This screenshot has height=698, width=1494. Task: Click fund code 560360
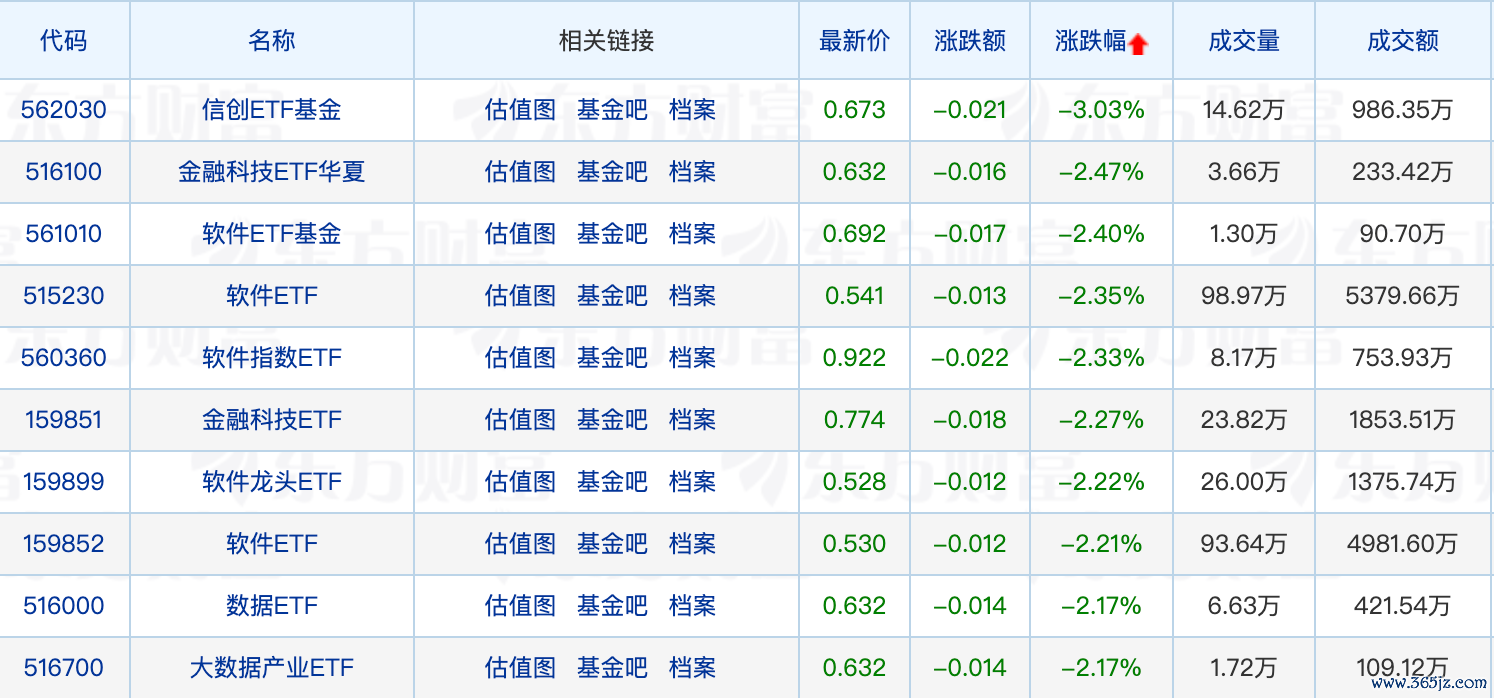point(64,358)
